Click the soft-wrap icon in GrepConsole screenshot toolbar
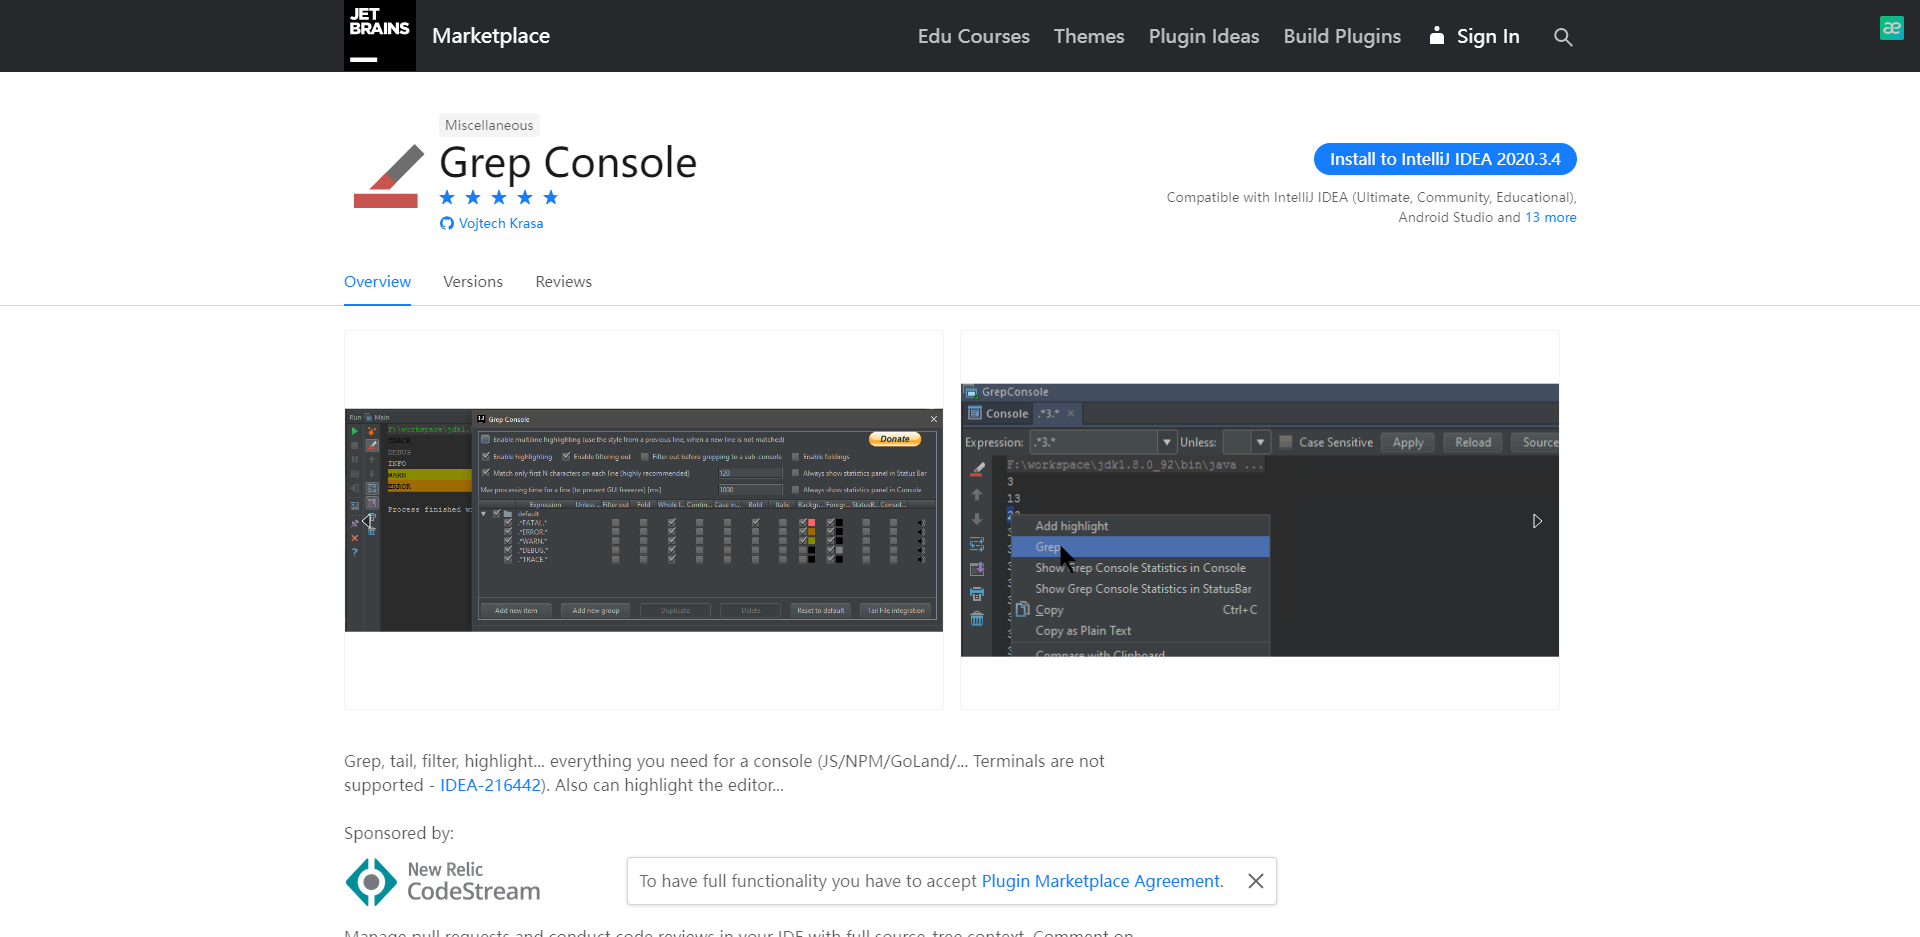Screen dimensions: 1920x937 click(x=977, y=544)
